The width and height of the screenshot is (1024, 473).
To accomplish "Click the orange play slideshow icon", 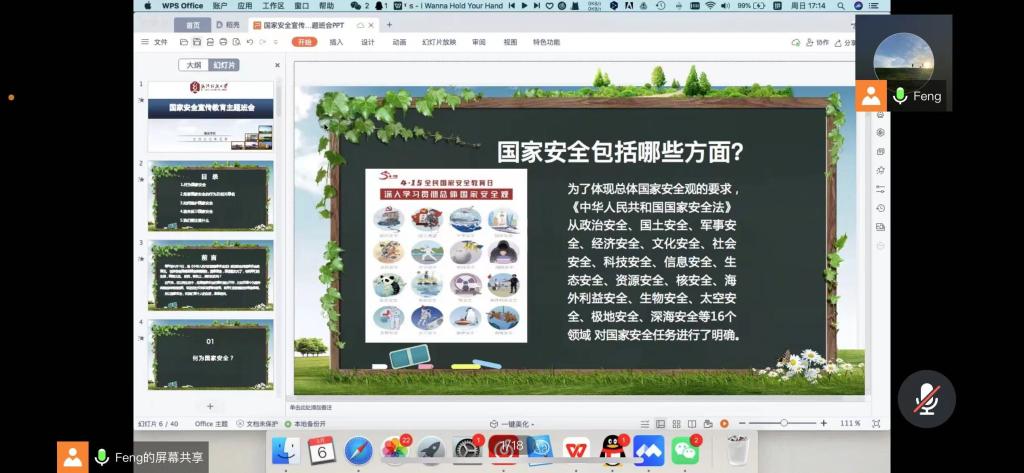I will point(724,423).
